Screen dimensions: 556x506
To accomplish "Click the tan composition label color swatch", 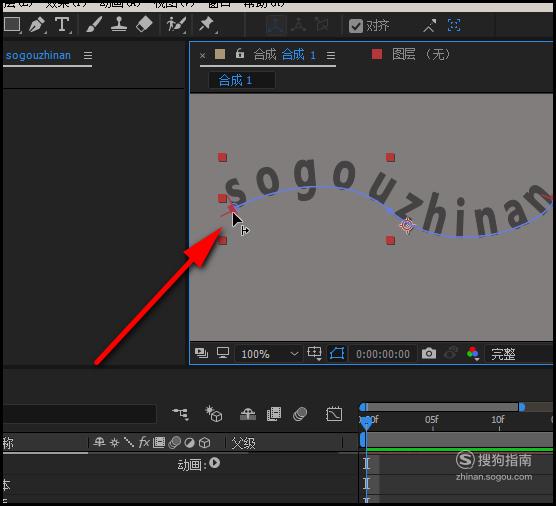I will coord(220,54).
